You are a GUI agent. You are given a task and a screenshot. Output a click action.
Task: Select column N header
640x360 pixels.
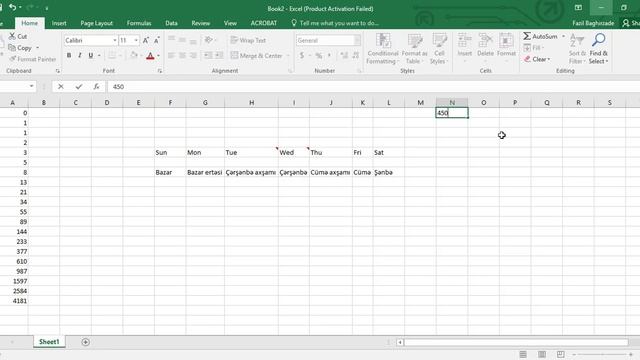(452, 102)
